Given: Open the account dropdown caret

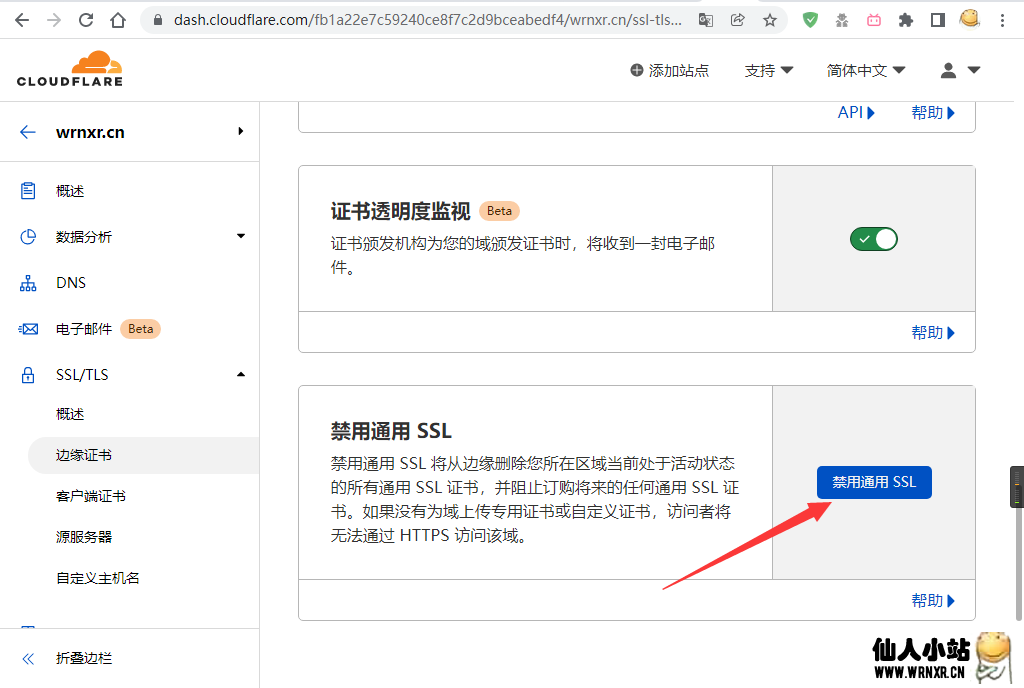Looking at the screenshot, I should click(974, 70).
